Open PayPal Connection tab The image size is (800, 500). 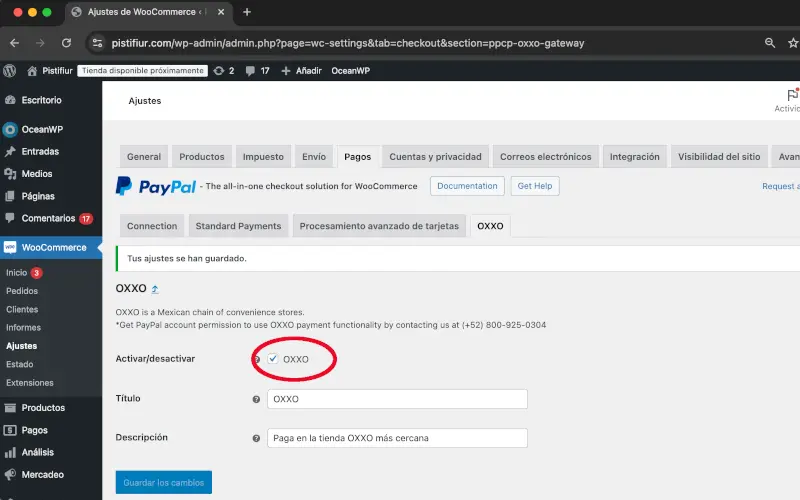pyautogui.click(x=152, y=226)
